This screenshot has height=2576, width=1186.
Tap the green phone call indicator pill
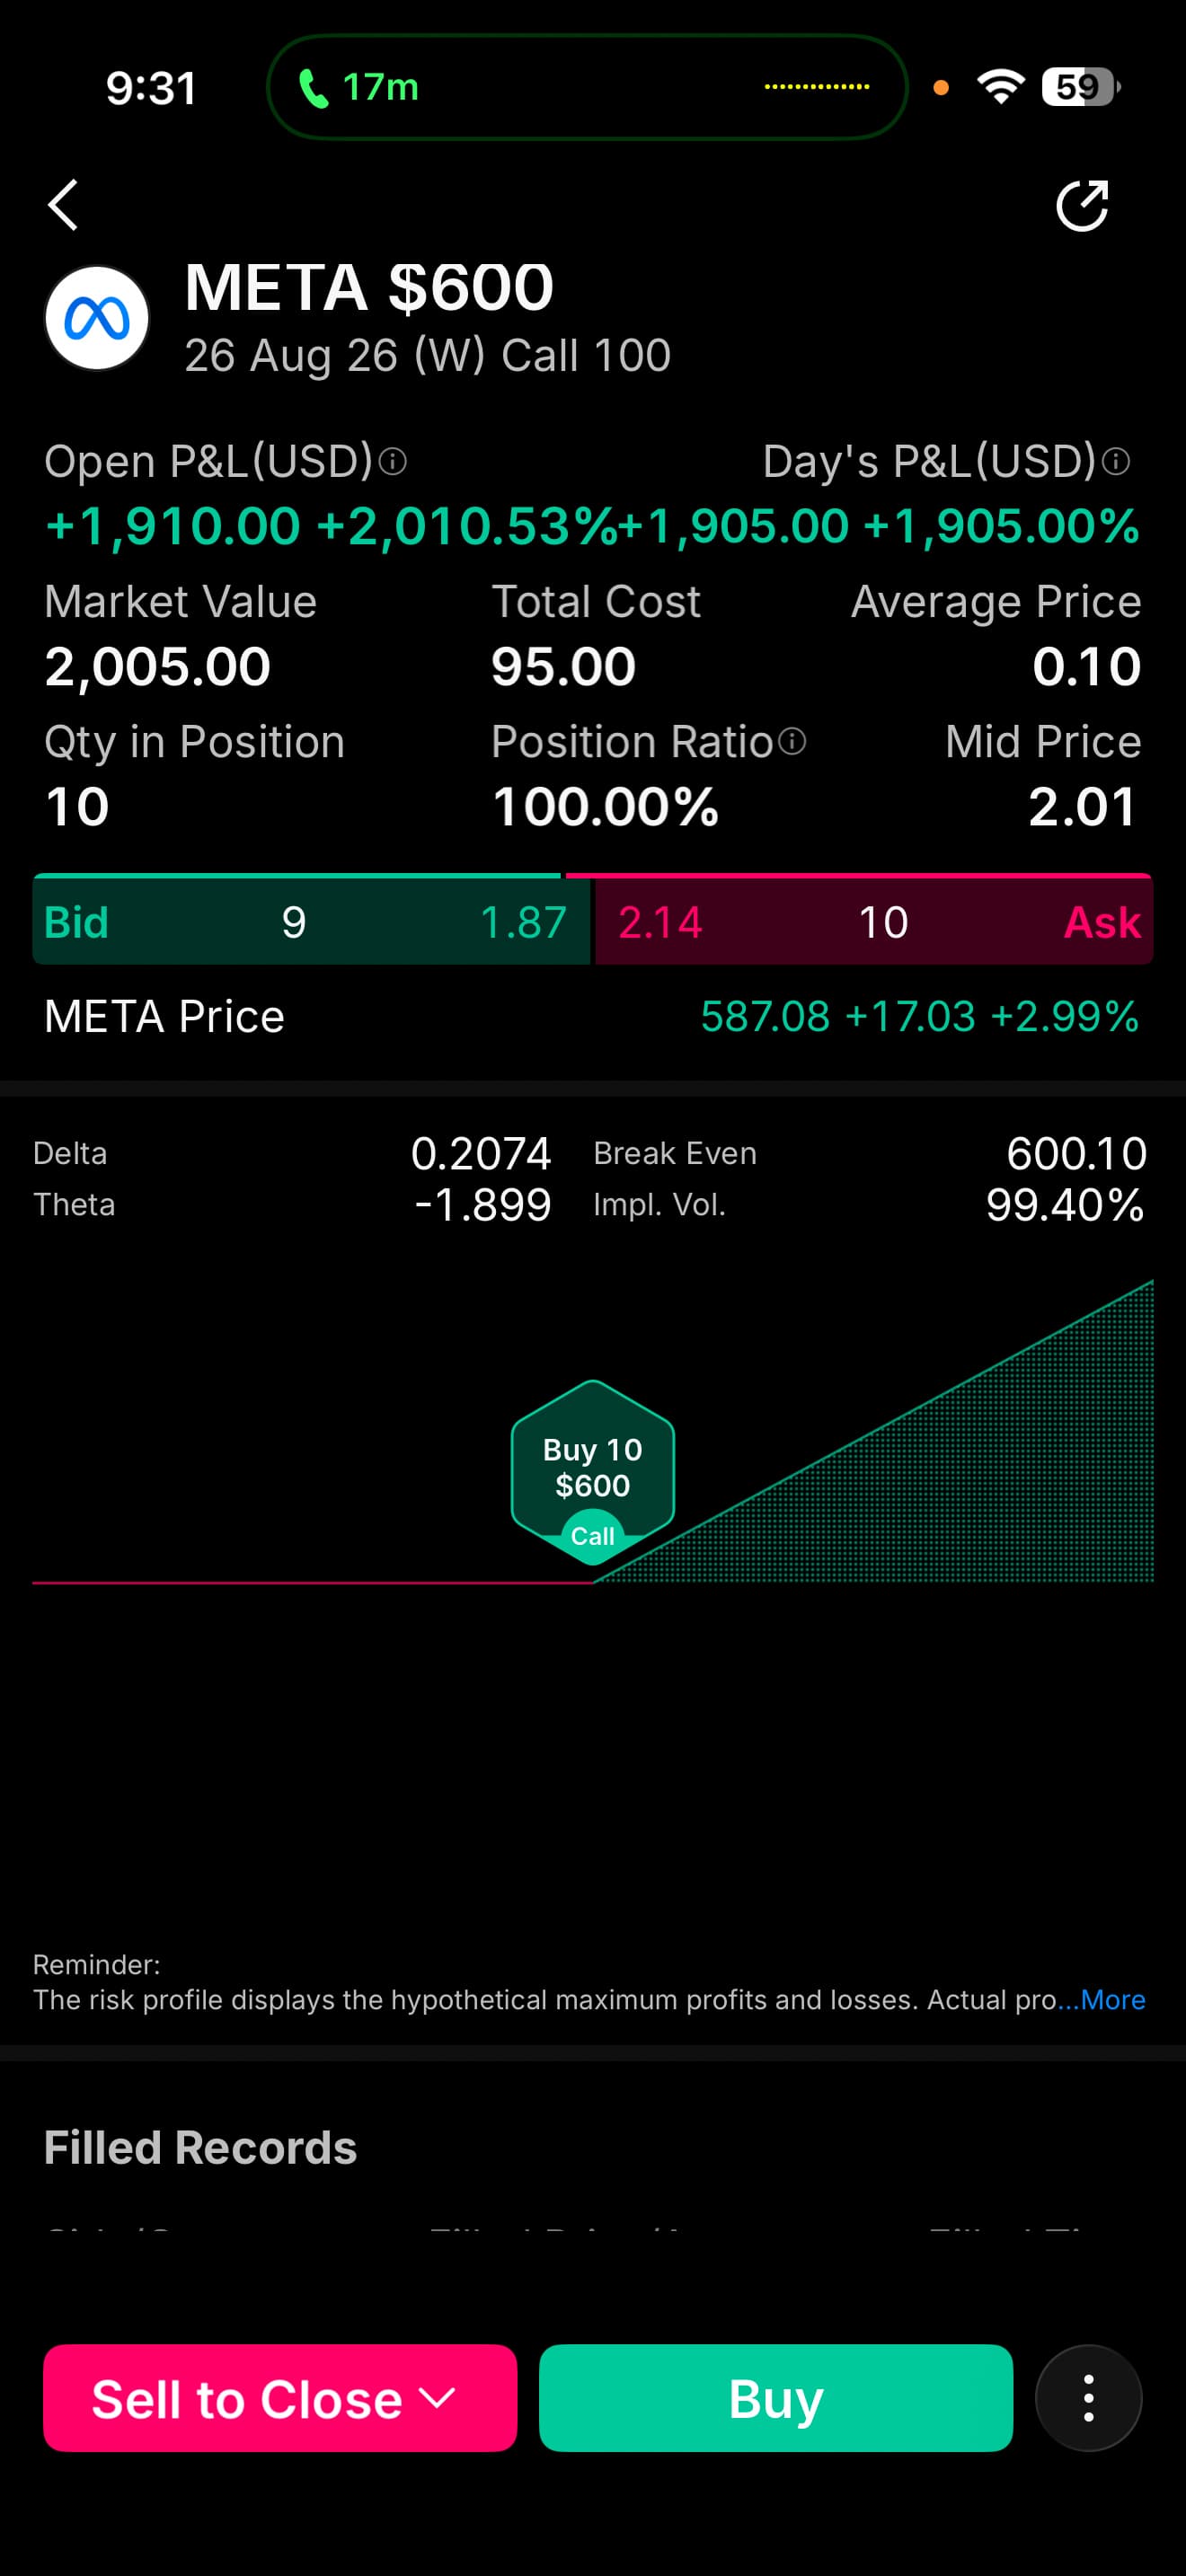click(x=587, y=87)
